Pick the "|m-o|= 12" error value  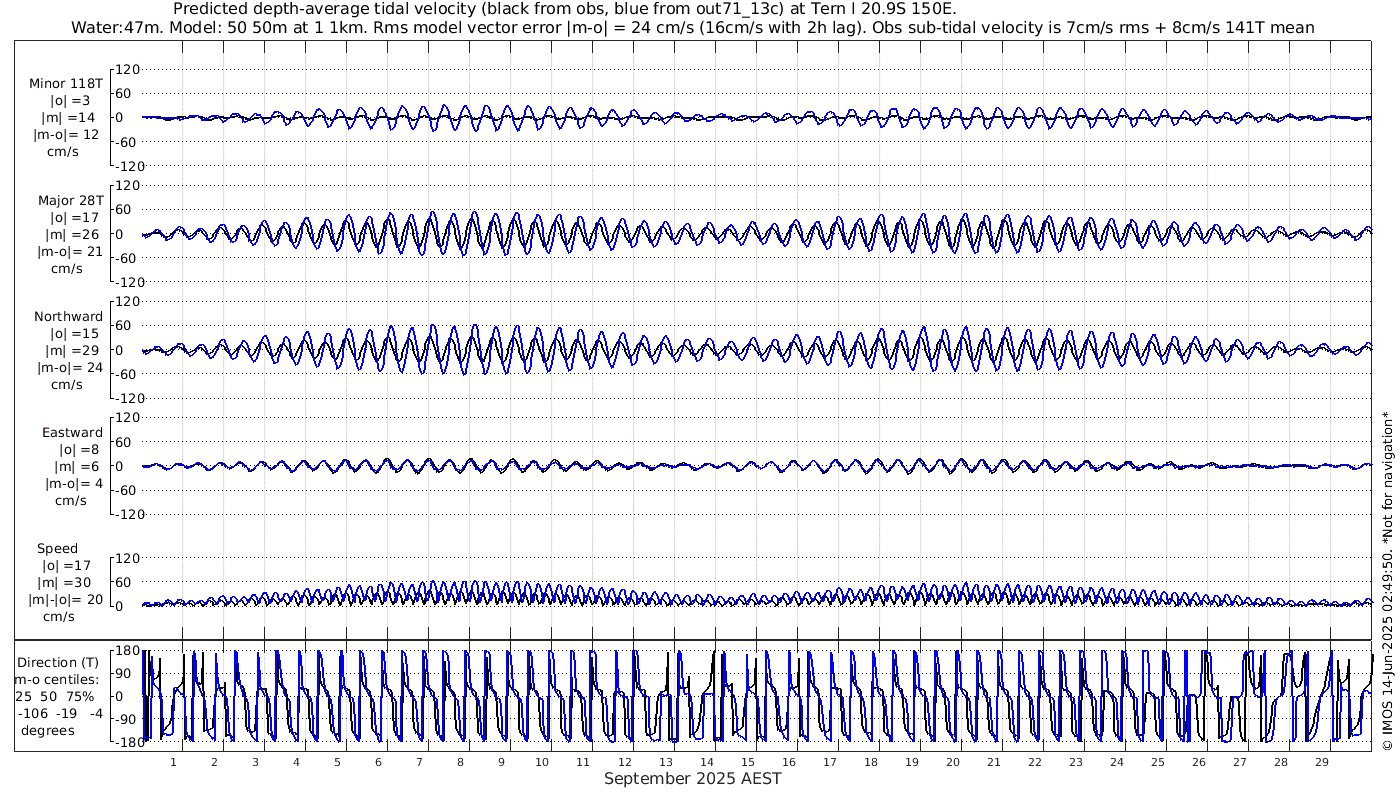pos(67,135)
